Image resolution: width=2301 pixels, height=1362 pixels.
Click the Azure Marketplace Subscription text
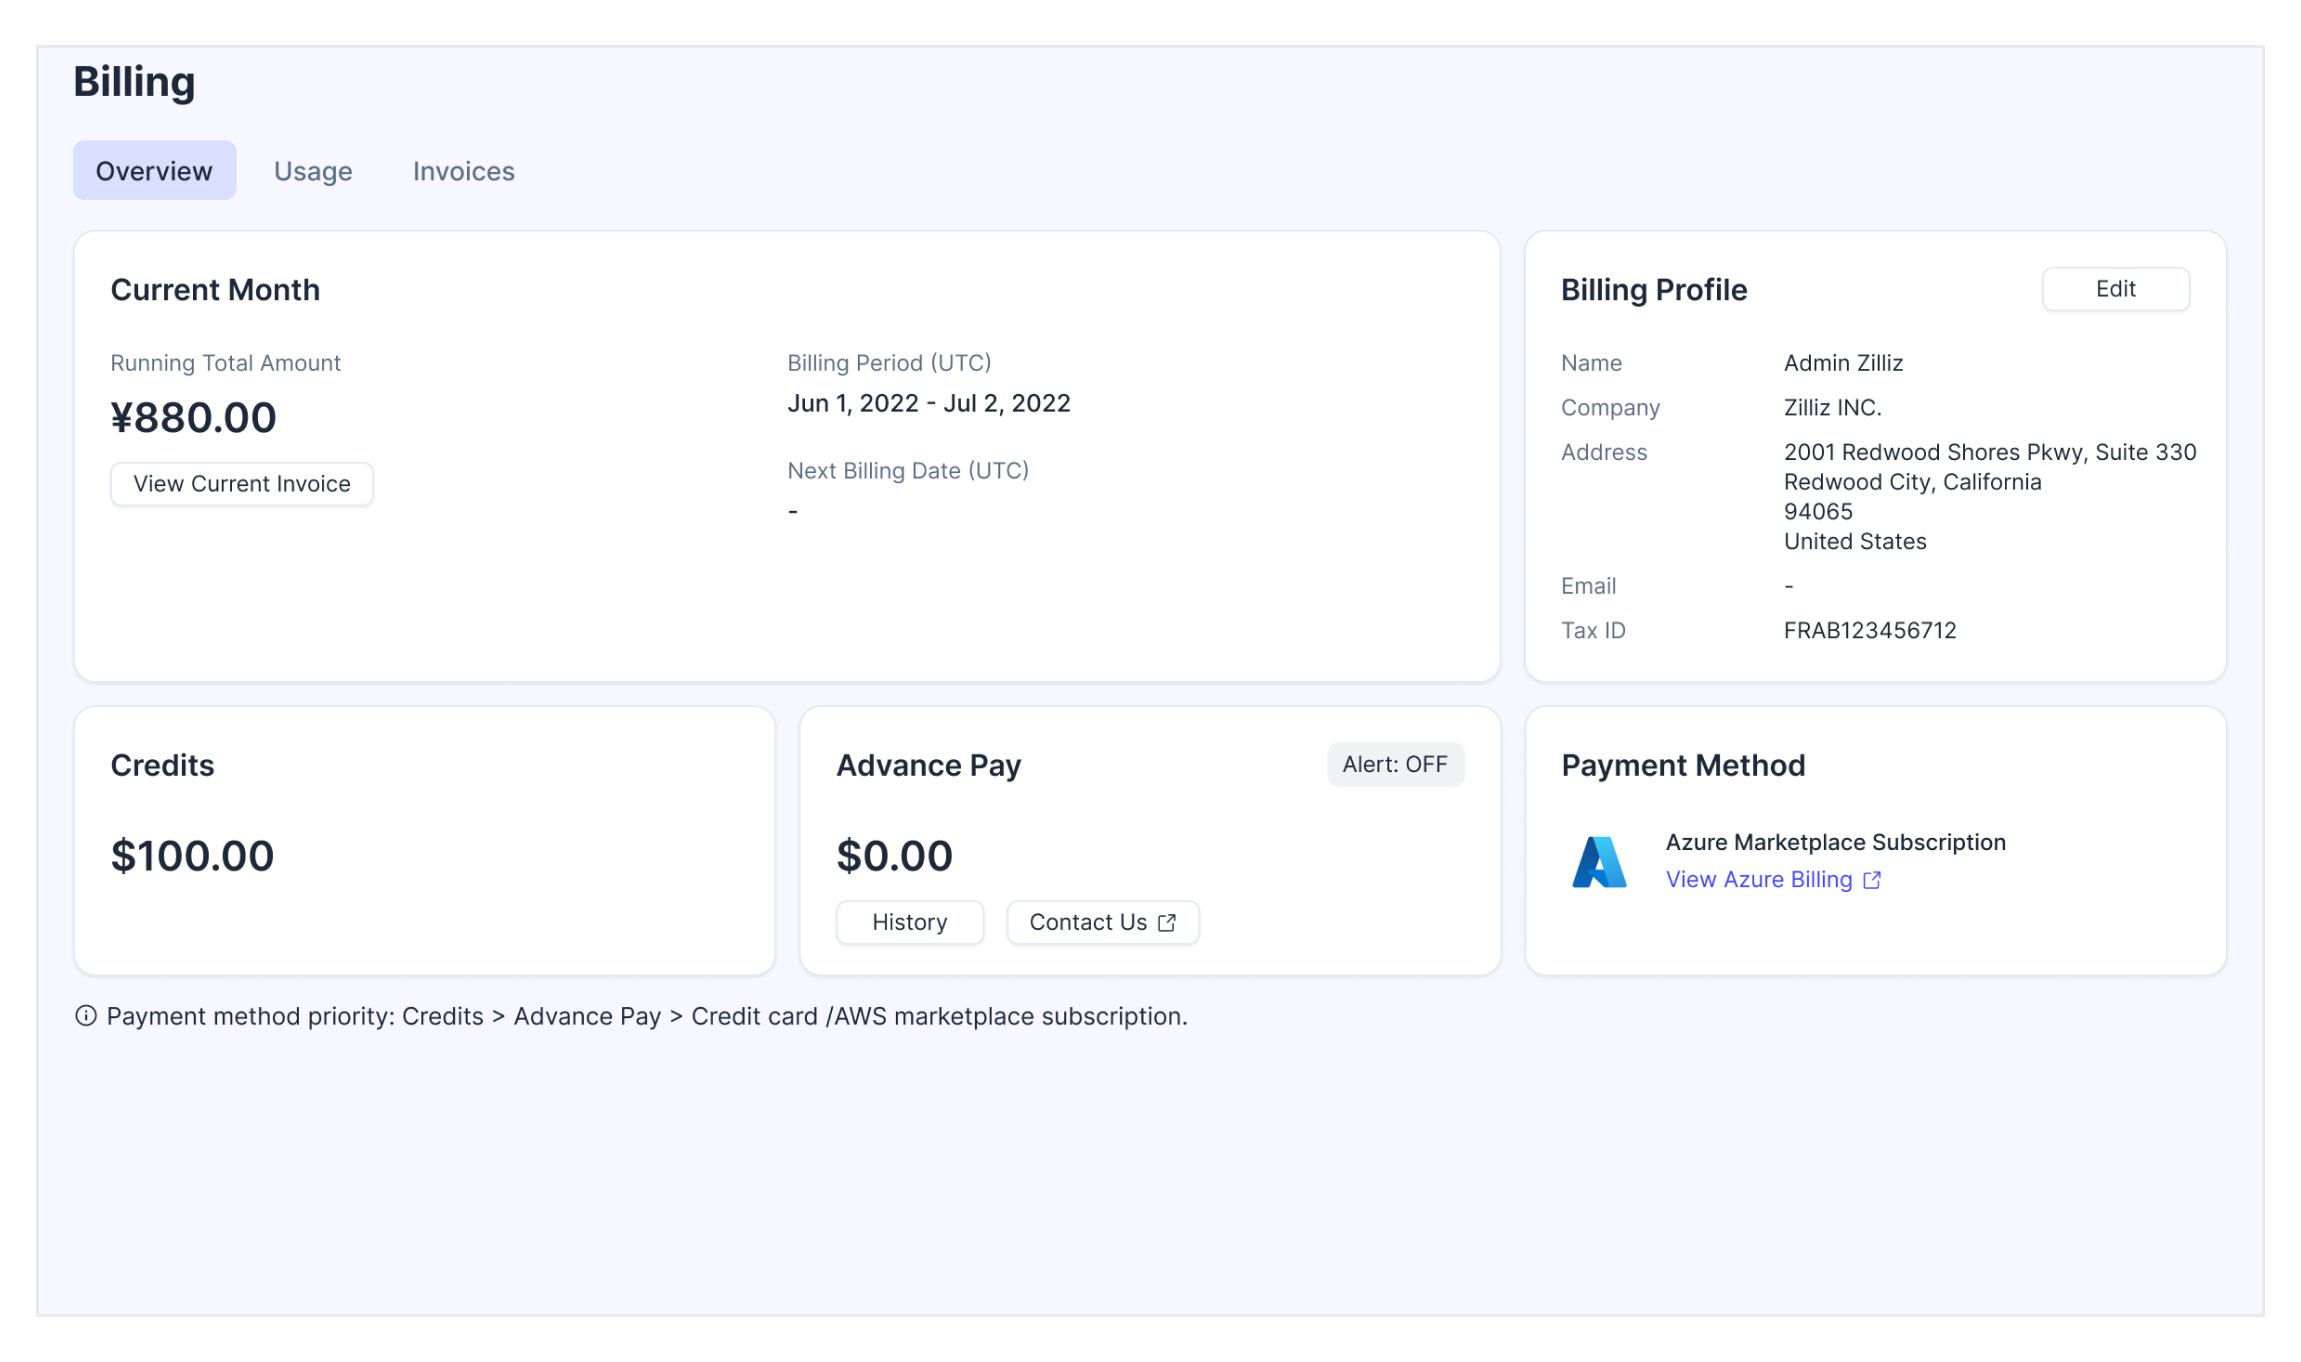pos(1836,842)
